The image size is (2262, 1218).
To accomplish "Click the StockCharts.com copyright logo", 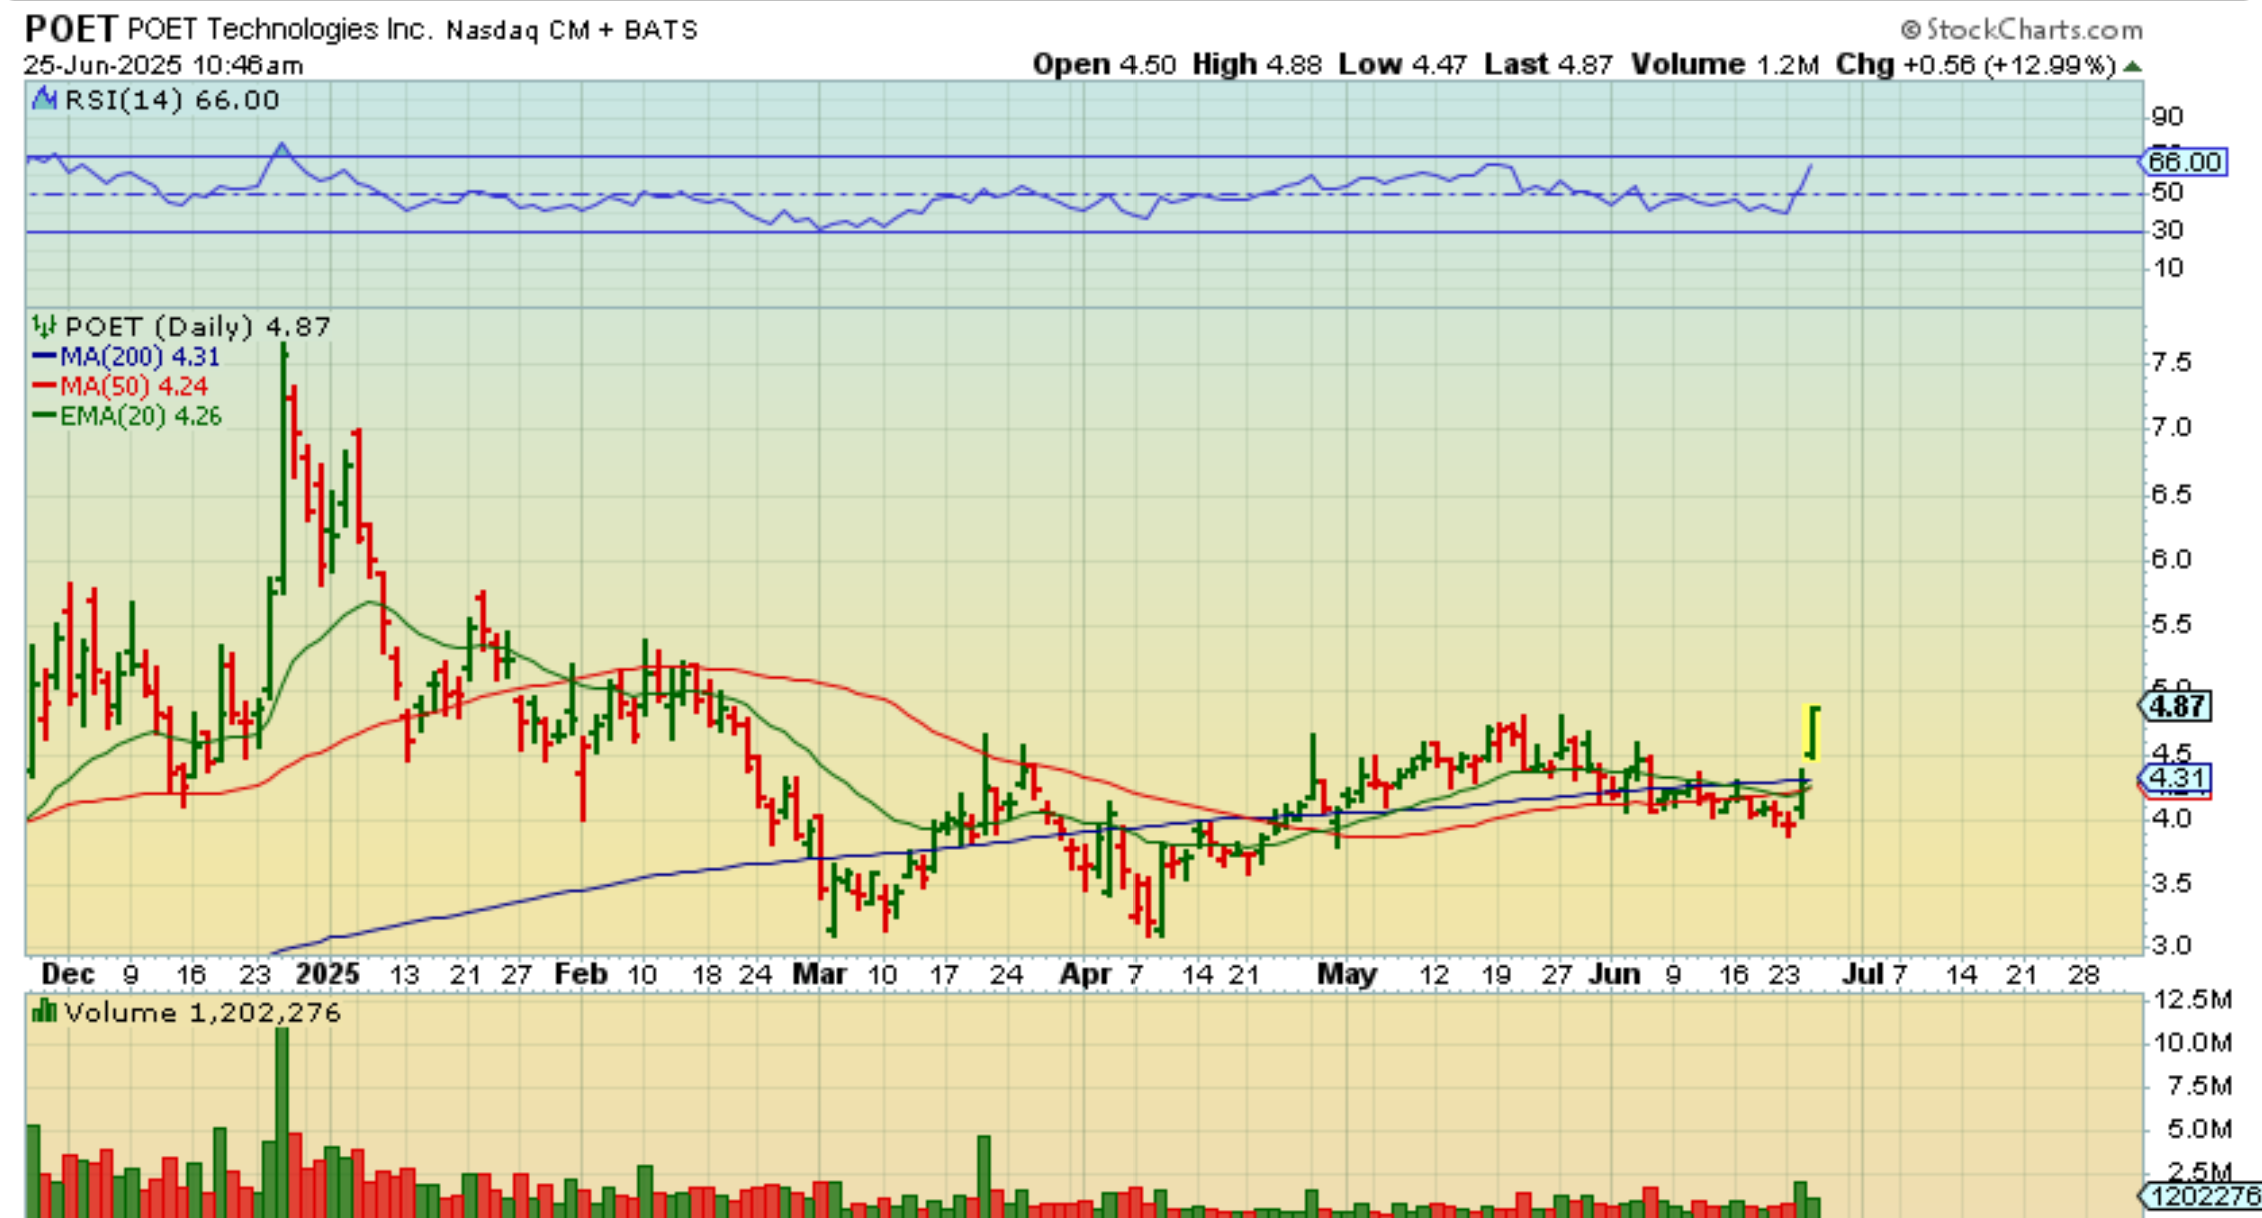I will click(2021, 29).
